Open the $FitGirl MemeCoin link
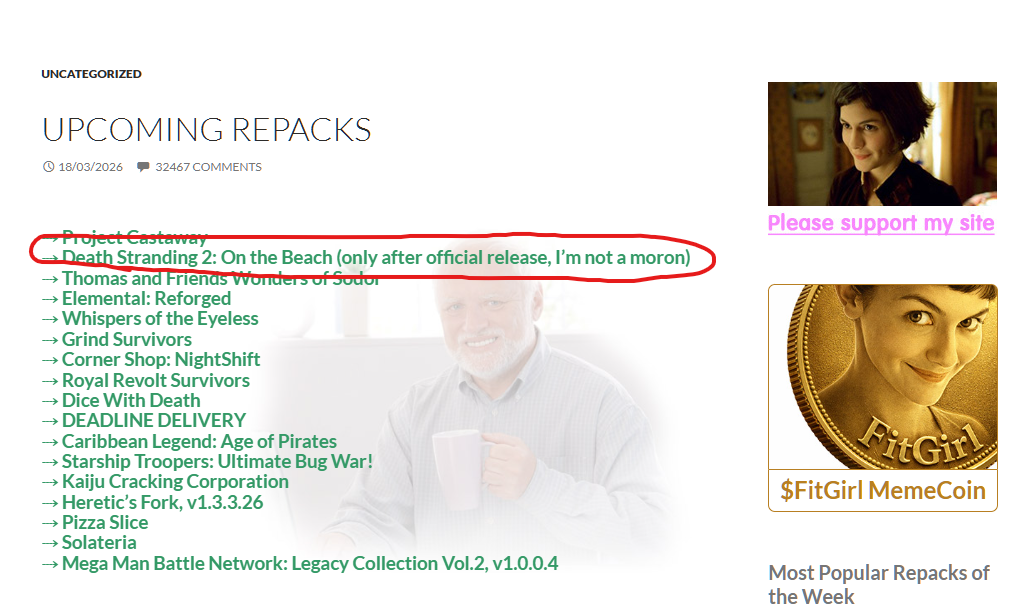 pyautogui.click(x=883, y=490)
